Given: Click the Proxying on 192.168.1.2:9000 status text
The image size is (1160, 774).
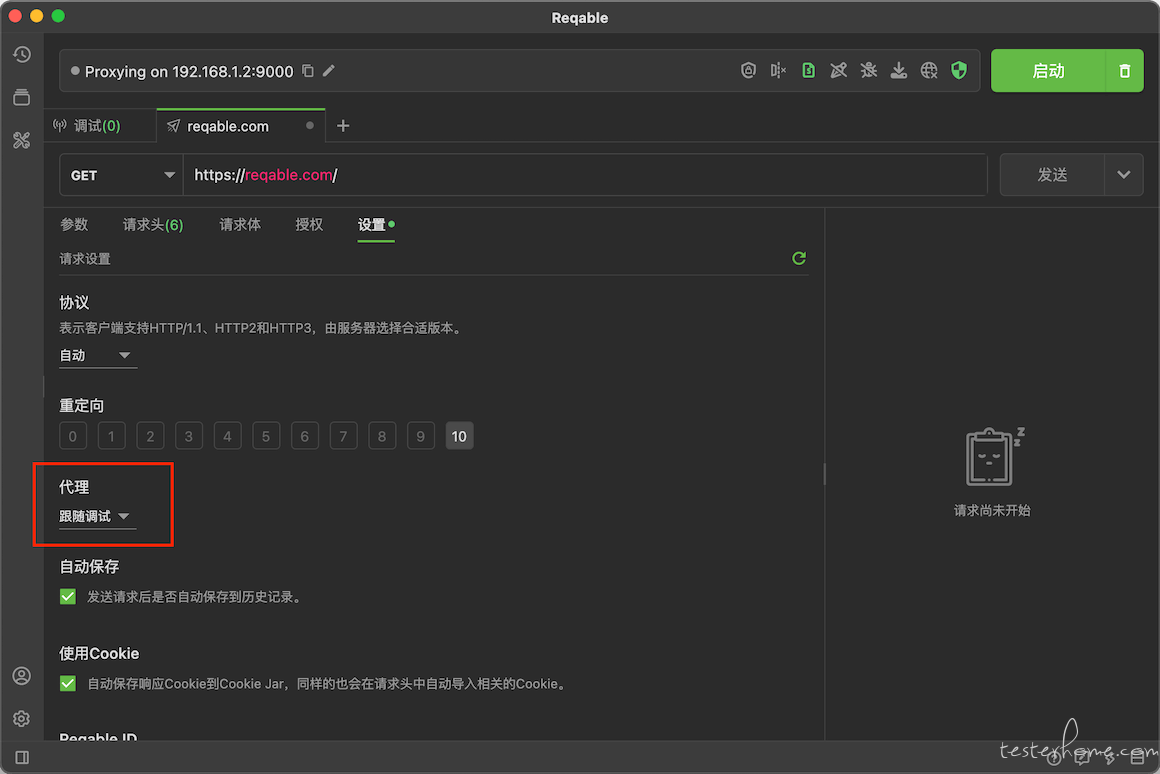Looking at the screenshot, I should pos(189,72).
